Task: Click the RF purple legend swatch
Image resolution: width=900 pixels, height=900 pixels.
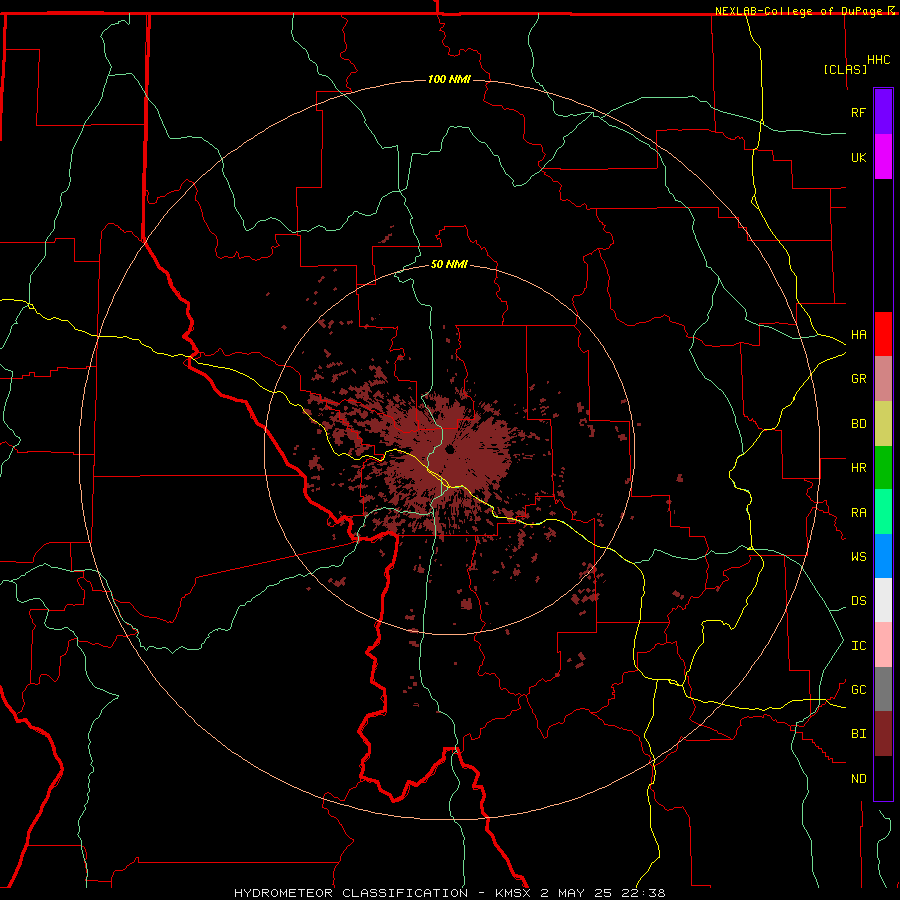Action: coord(883,111)
